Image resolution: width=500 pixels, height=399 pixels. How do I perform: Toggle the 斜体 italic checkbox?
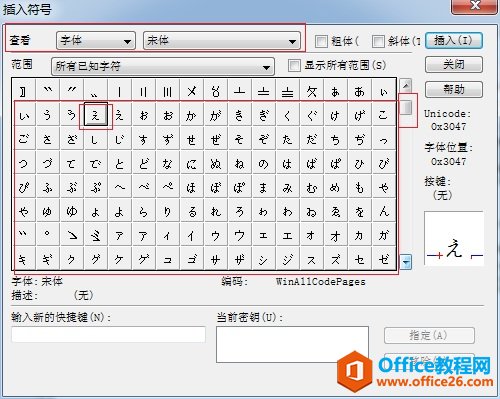pyautogui.click(x=378, y=41)
